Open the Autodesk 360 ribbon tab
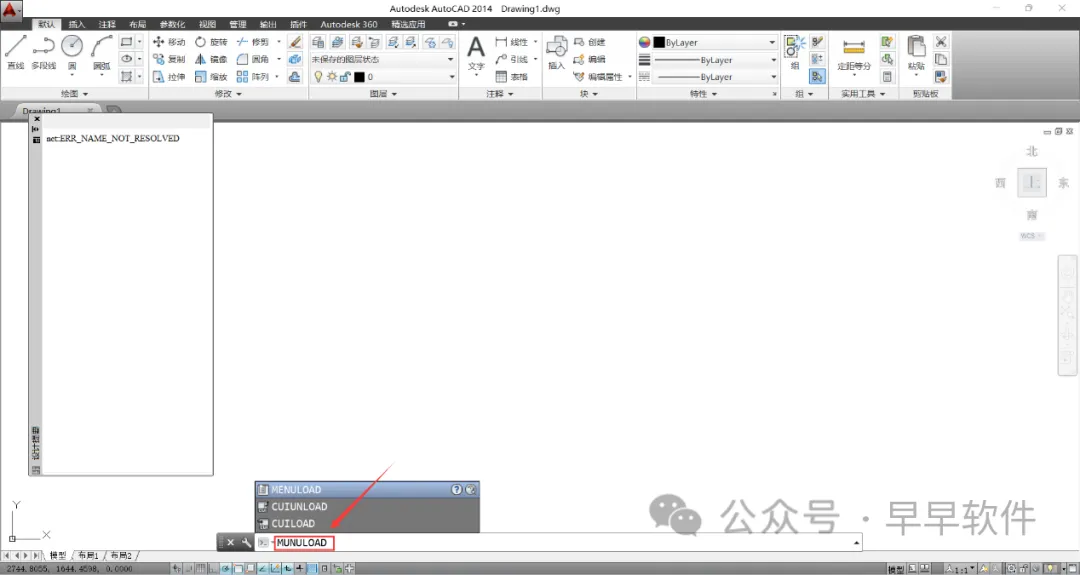This screenshot has height=575, width=1080. pos(349,24)
